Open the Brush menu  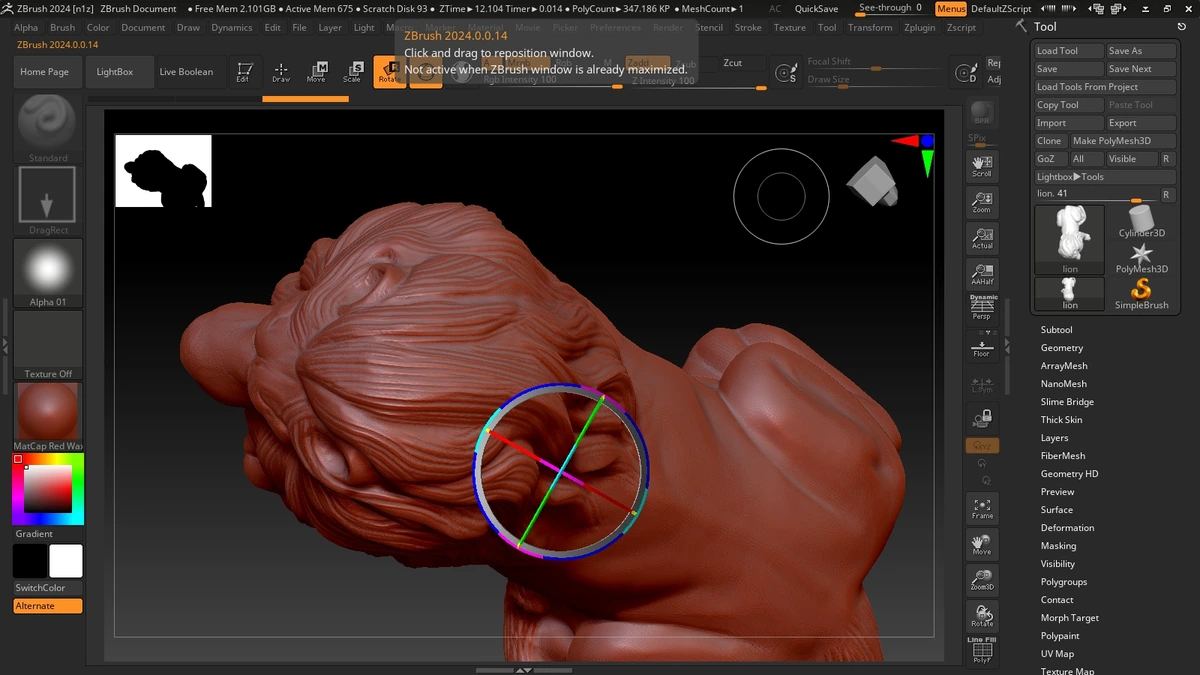coord(62,28)
